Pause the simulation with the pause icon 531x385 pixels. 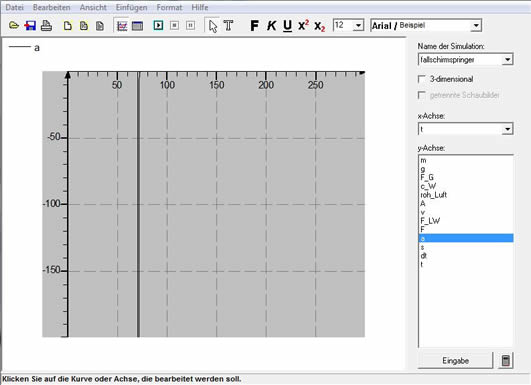point(191,25)
